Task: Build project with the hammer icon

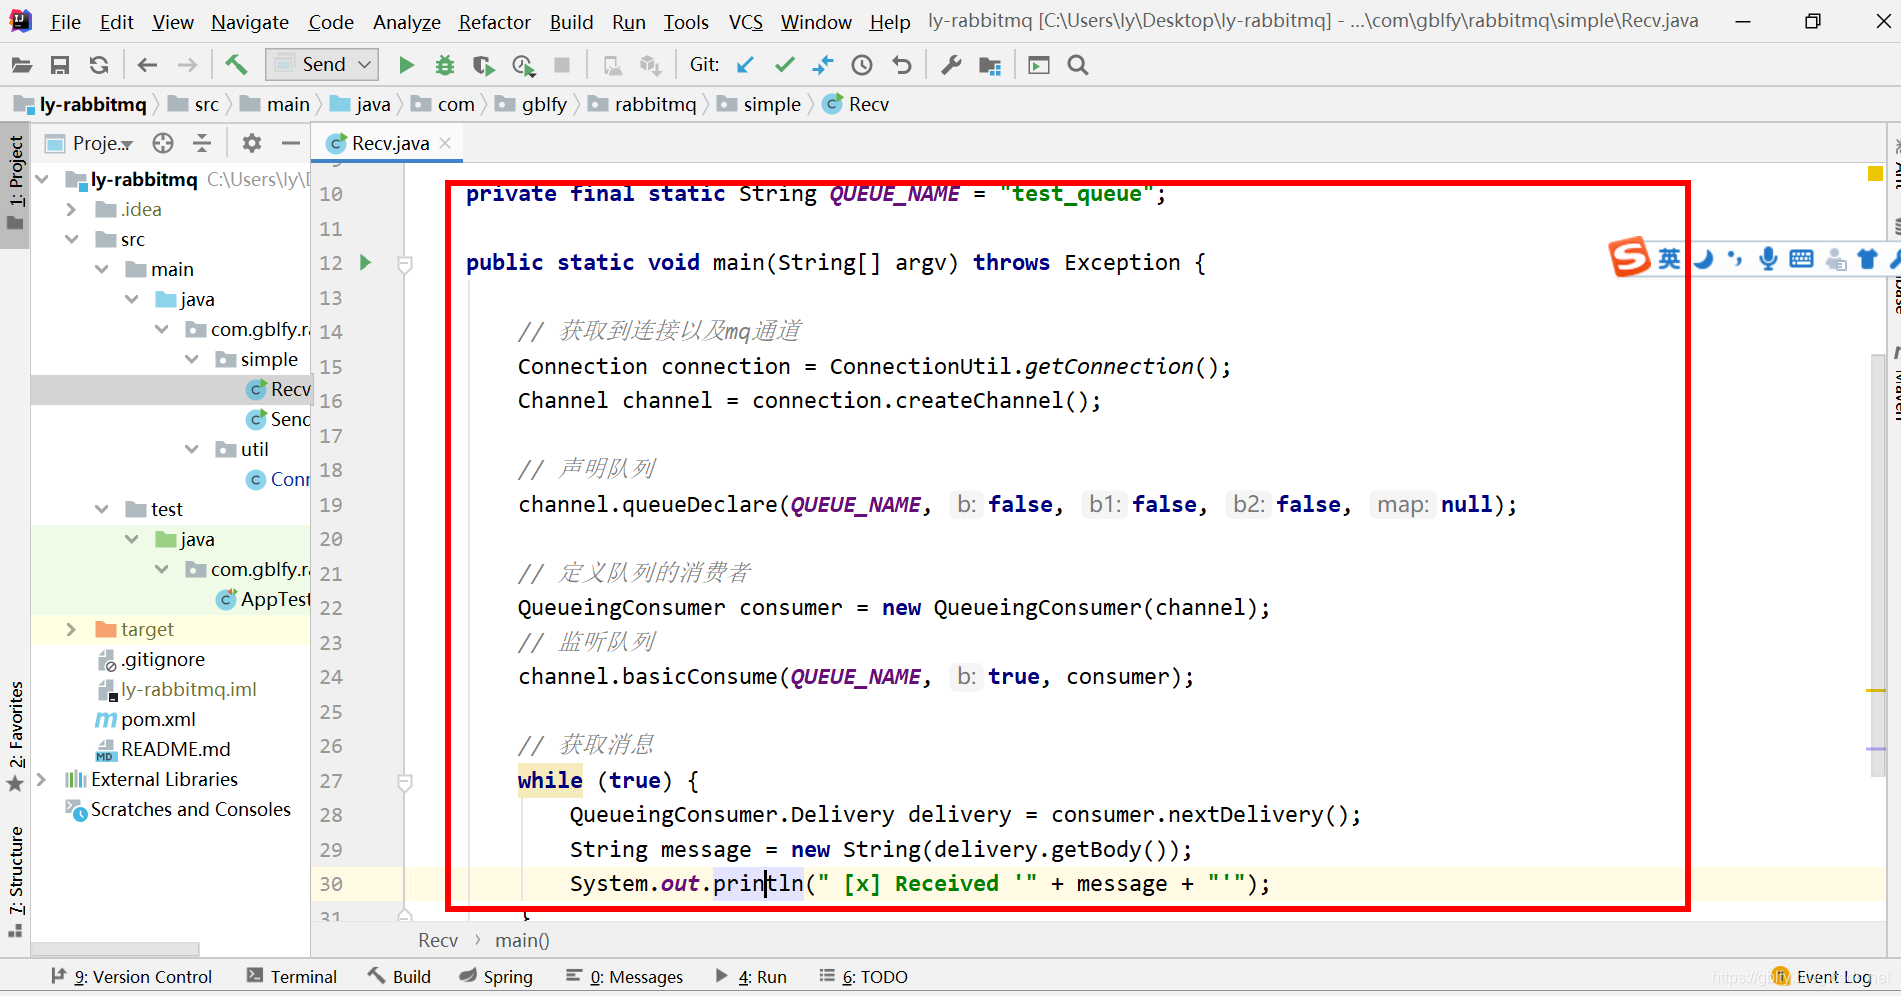Action: point(236,65)
